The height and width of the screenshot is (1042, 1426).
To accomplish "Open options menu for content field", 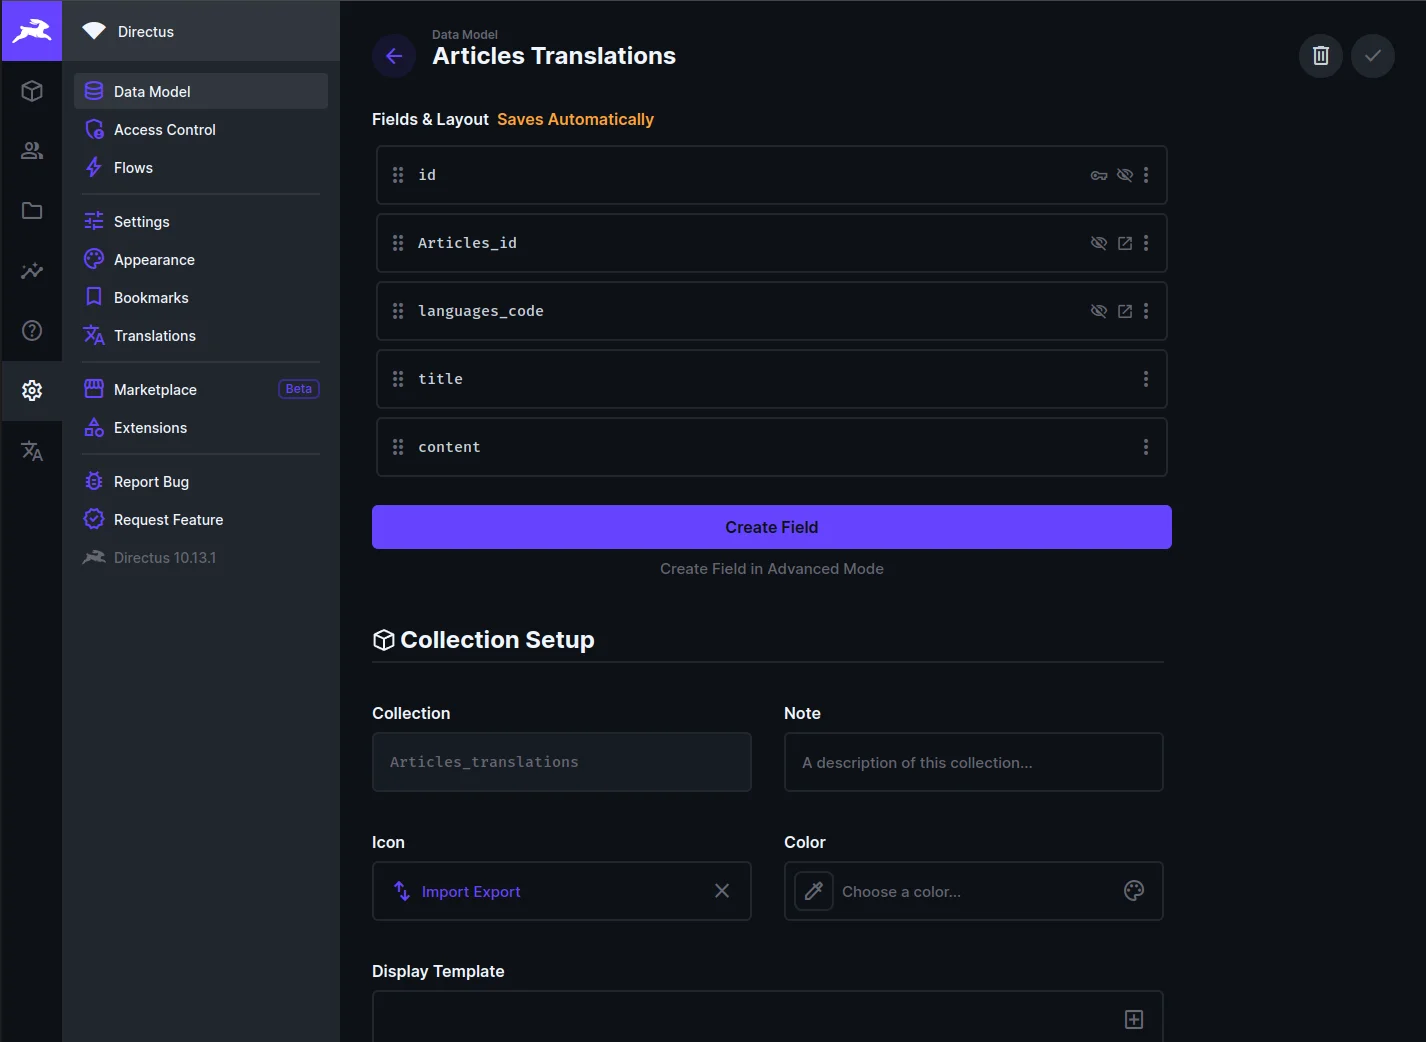I will (x=1146, y=447).
